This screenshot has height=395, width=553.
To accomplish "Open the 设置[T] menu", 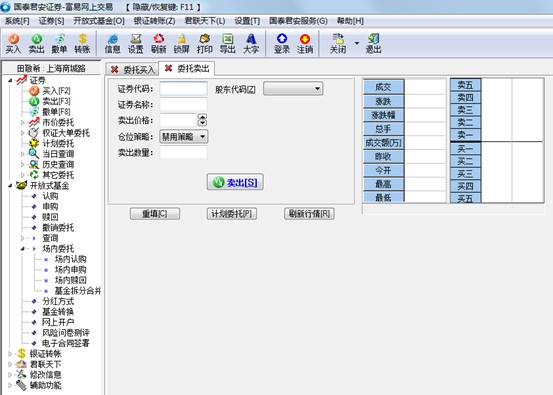I will [x=247, y=21].
